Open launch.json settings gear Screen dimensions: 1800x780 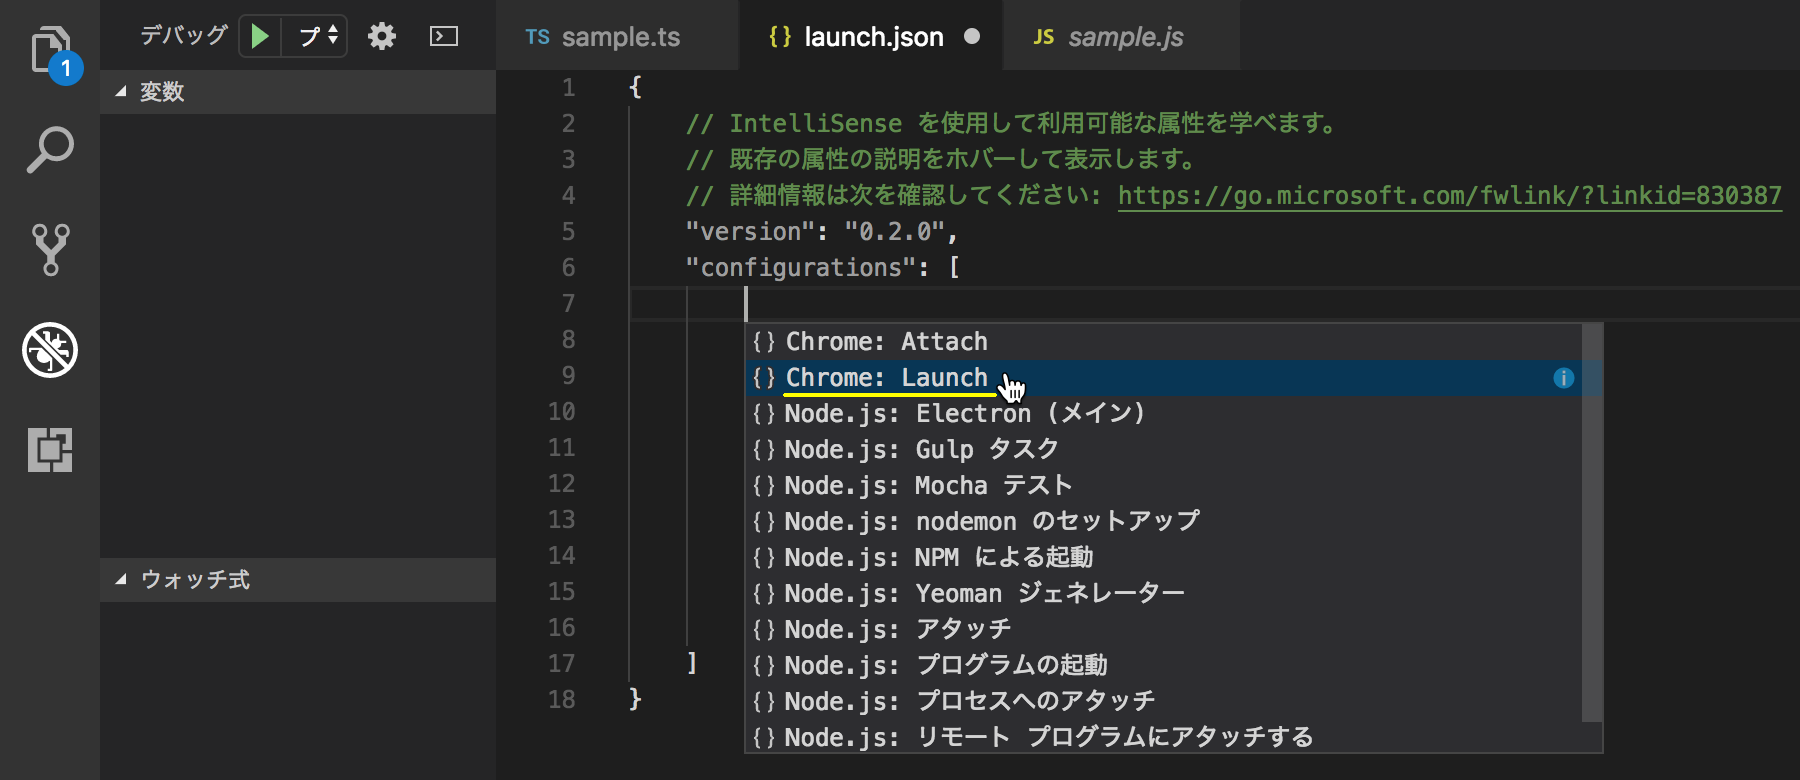point(382,37)
